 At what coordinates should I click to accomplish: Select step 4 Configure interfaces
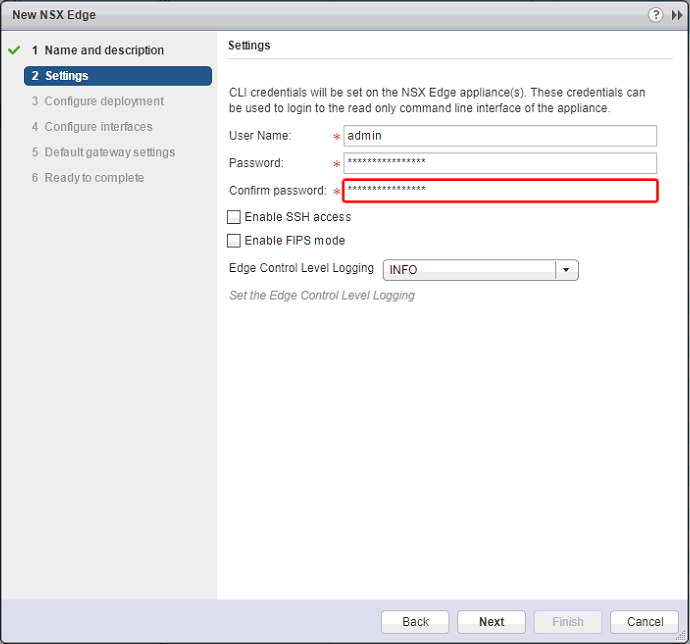98,127
